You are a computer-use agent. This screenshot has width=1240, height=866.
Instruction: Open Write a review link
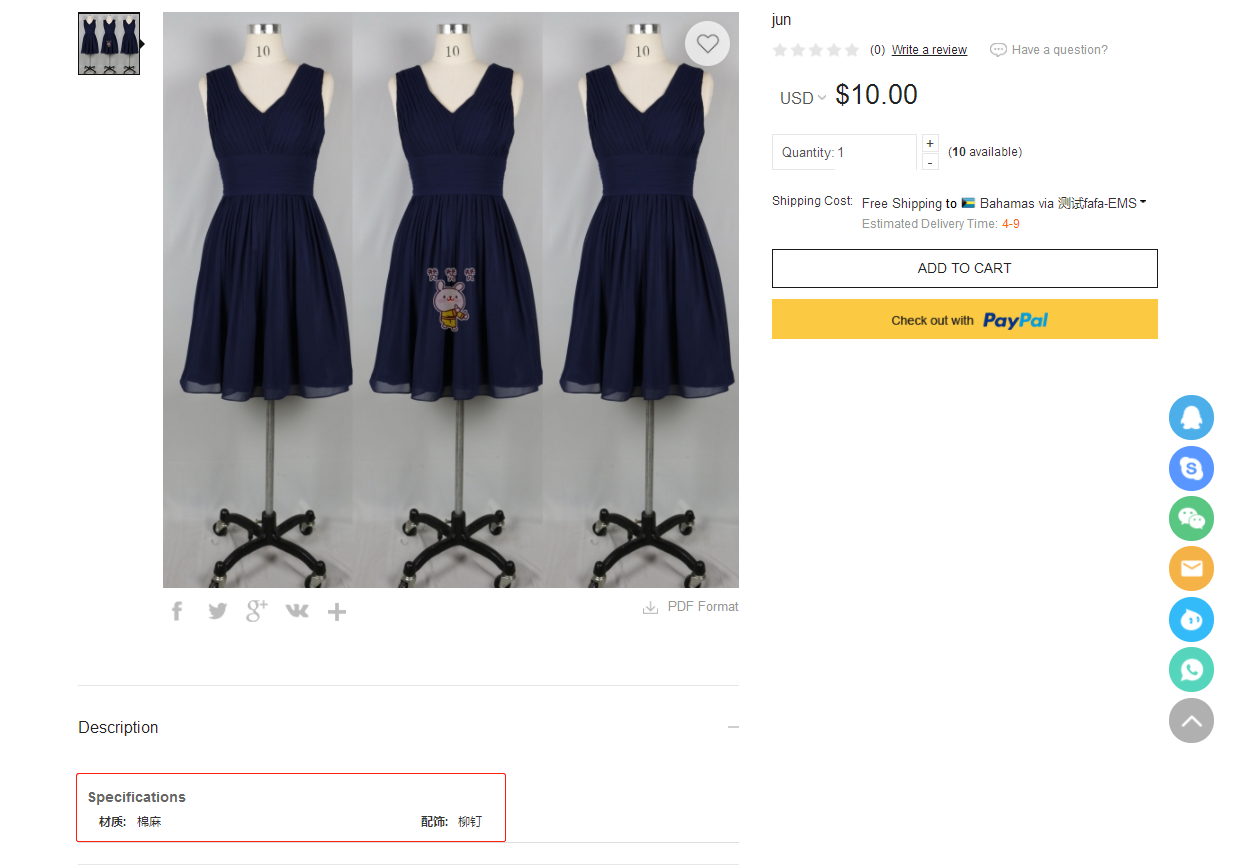[x=929, y=50]
